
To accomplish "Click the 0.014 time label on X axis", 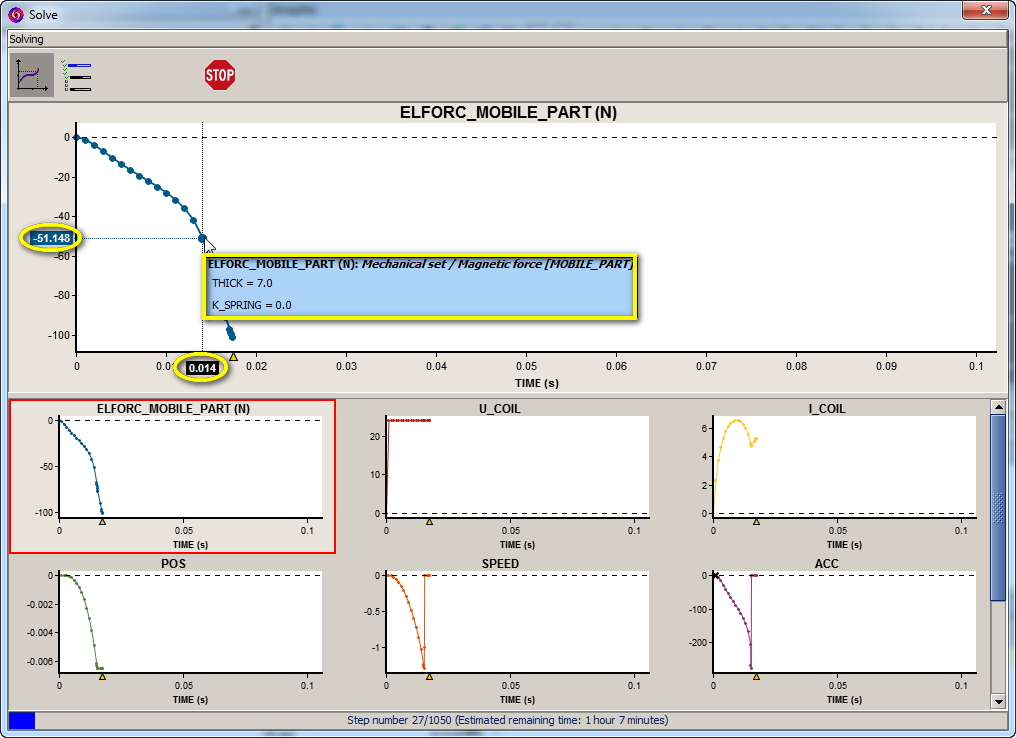I will click(x=202, y=368).
